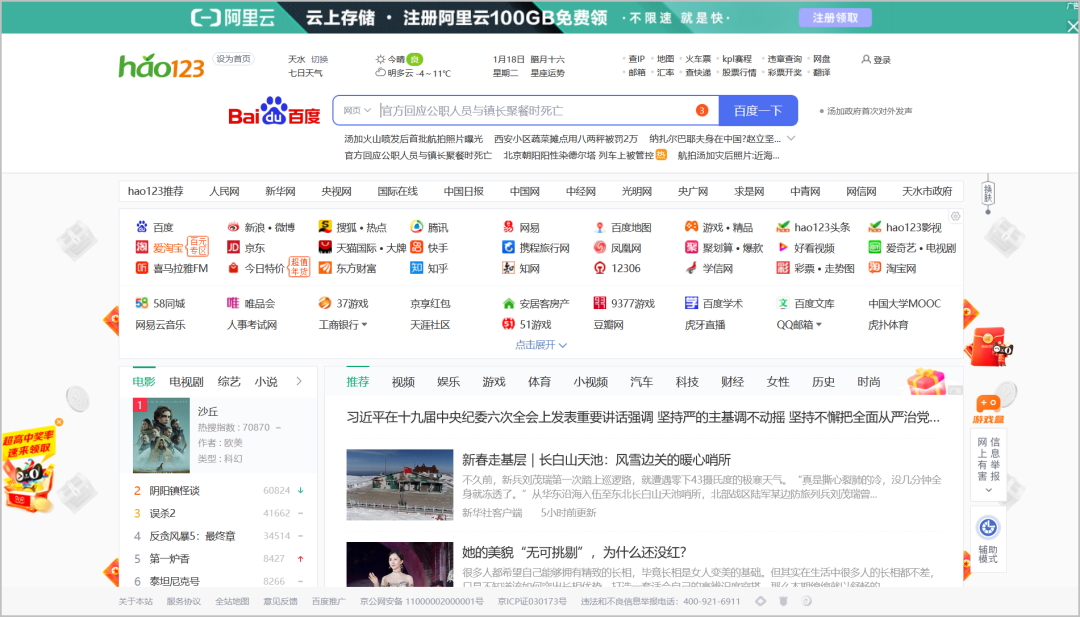Image resolution: width=1080 pixels, height=617 pixels.
Task: Switch to the 科技 news tab
Action: point(687,382)
